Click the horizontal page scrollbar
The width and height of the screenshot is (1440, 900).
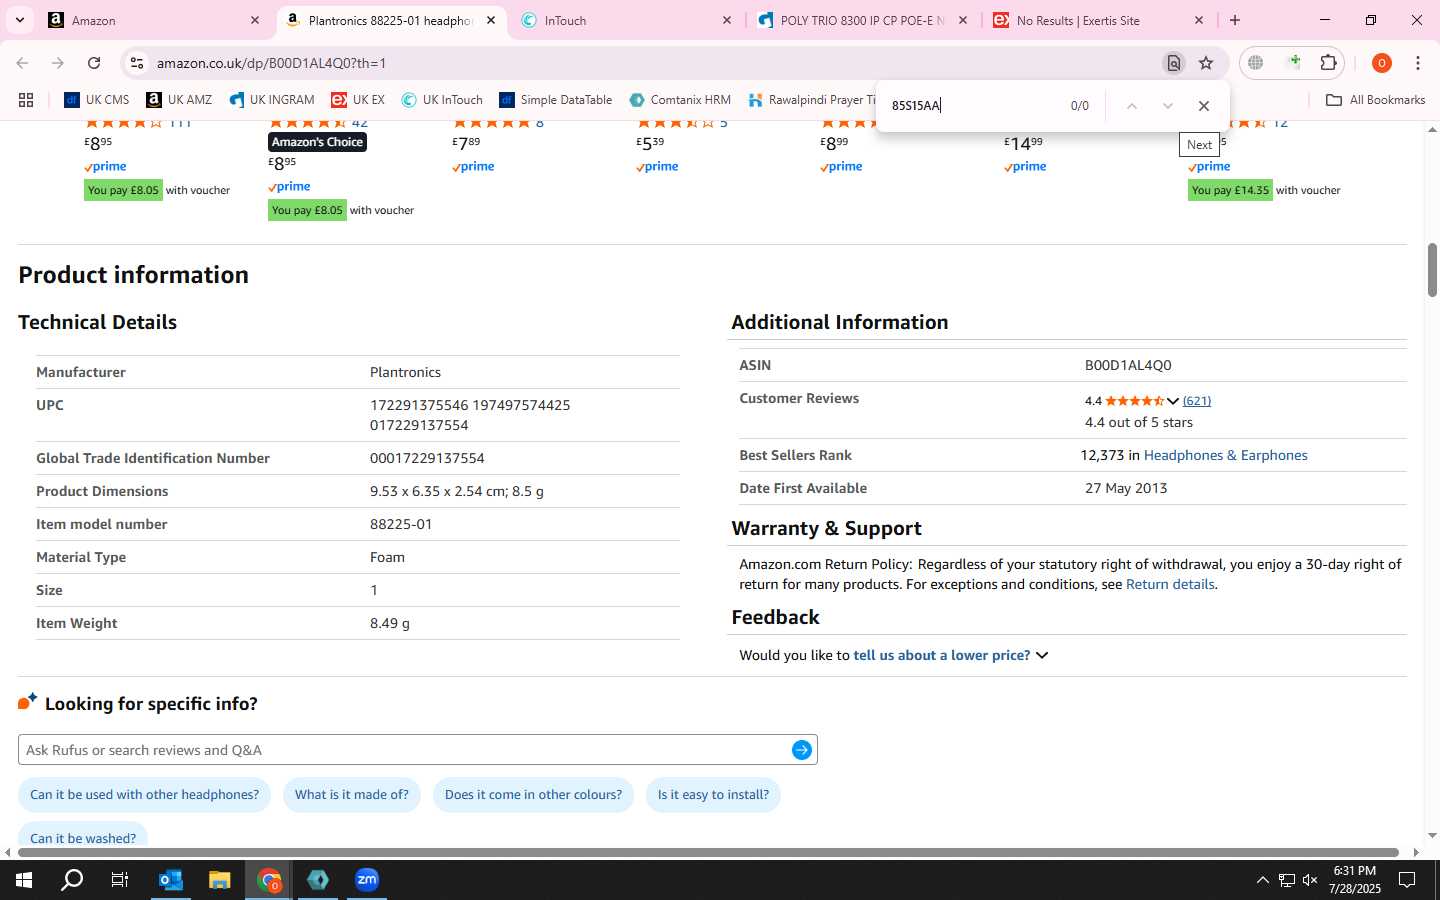708,853
